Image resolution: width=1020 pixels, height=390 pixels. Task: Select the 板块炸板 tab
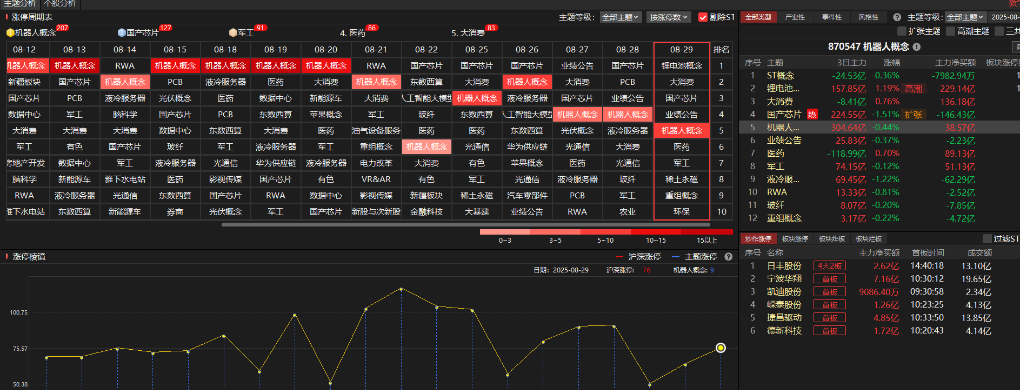click(x=832, y=239)
